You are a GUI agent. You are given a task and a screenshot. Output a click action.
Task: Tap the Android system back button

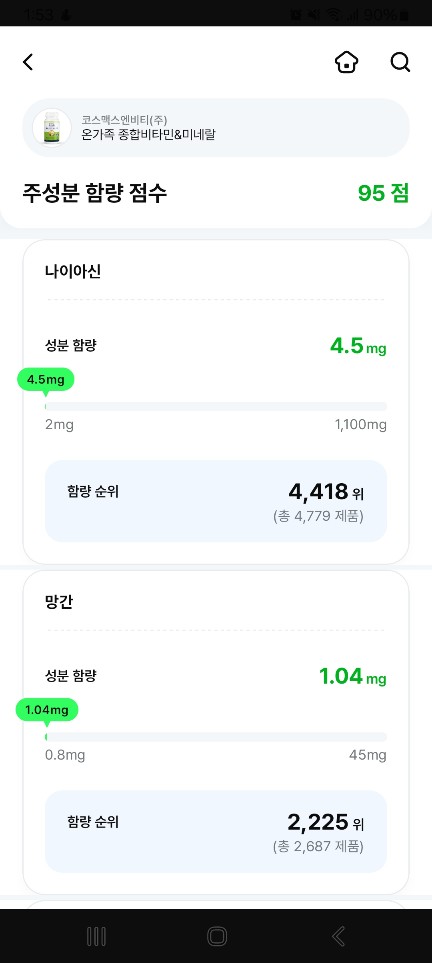point(338,936)
